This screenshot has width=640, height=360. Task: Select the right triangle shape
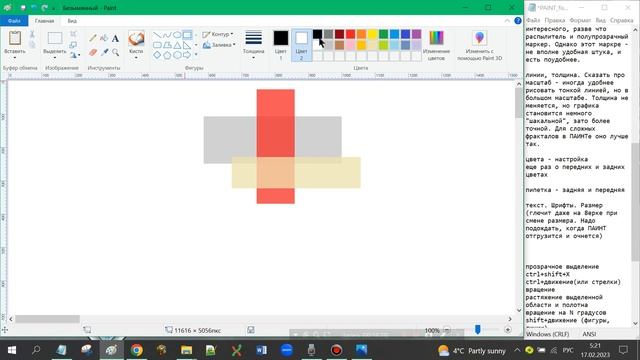coord(187,45)
